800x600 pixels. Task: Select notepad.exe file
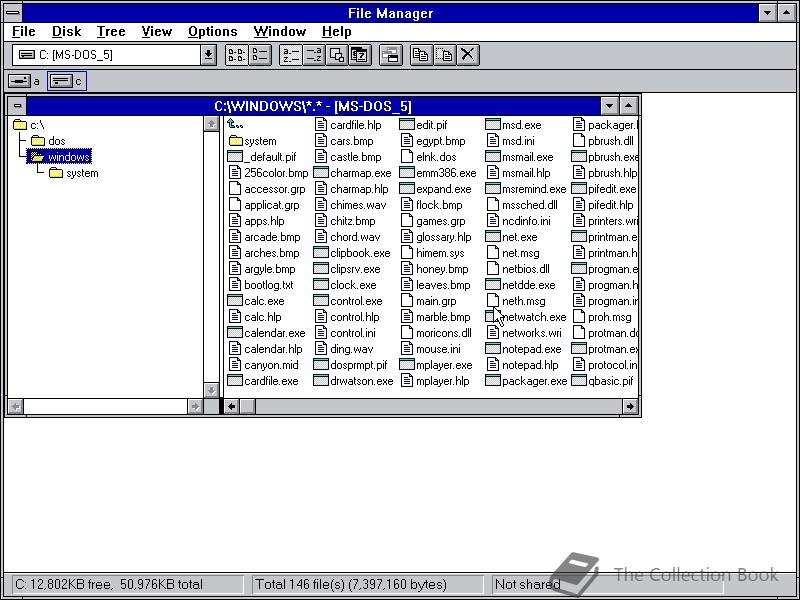523,349
